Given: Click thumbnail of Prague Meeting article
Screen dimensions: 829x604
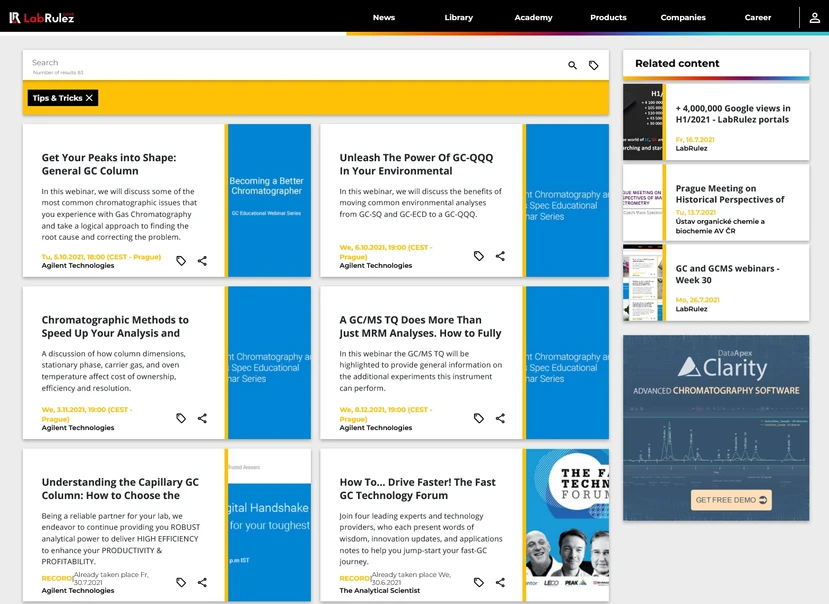Looking at the screenshot, I should (642, 202).
